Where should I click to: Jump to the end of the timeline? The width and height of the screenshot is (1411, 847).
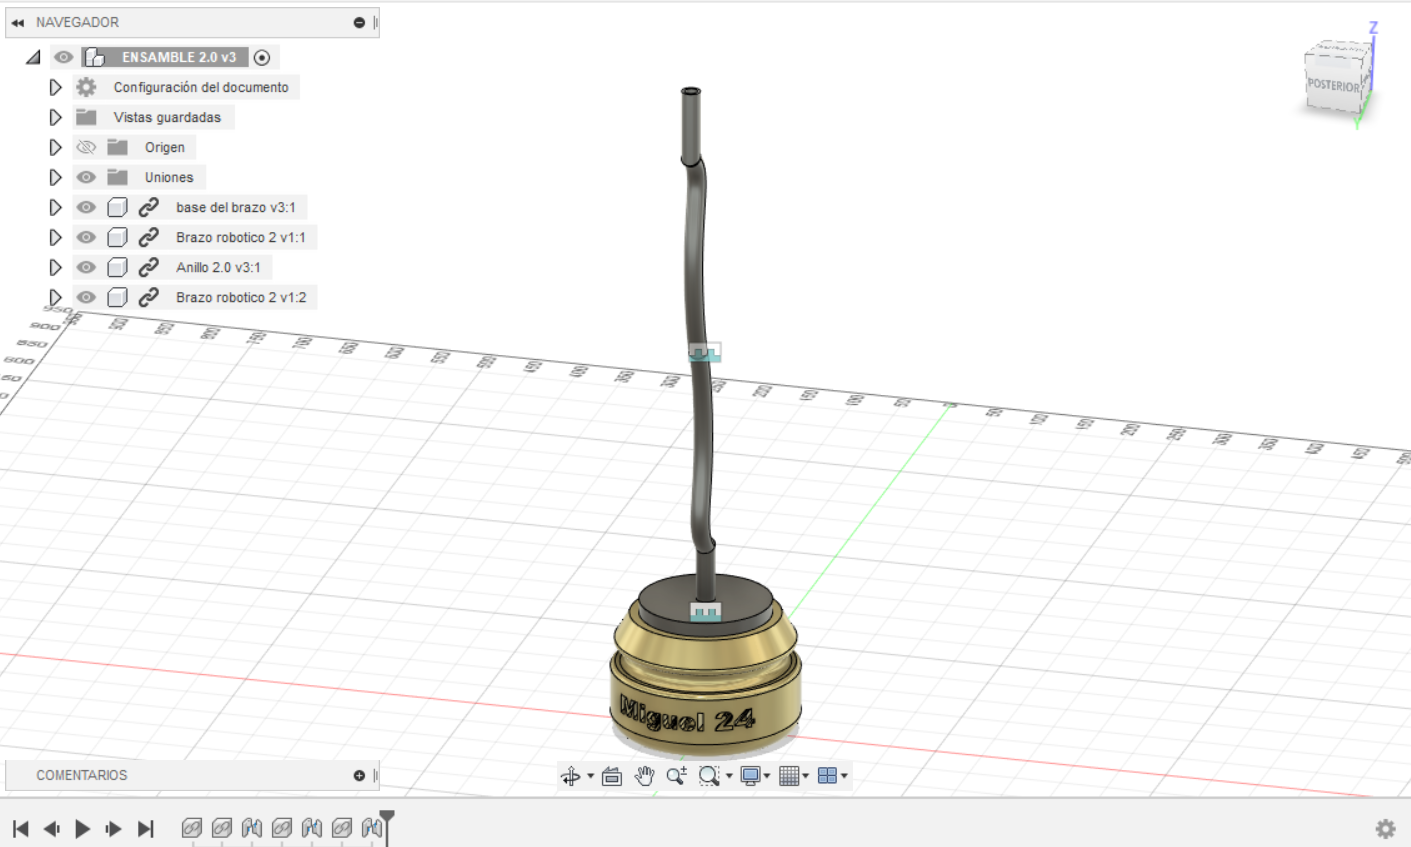145,828
